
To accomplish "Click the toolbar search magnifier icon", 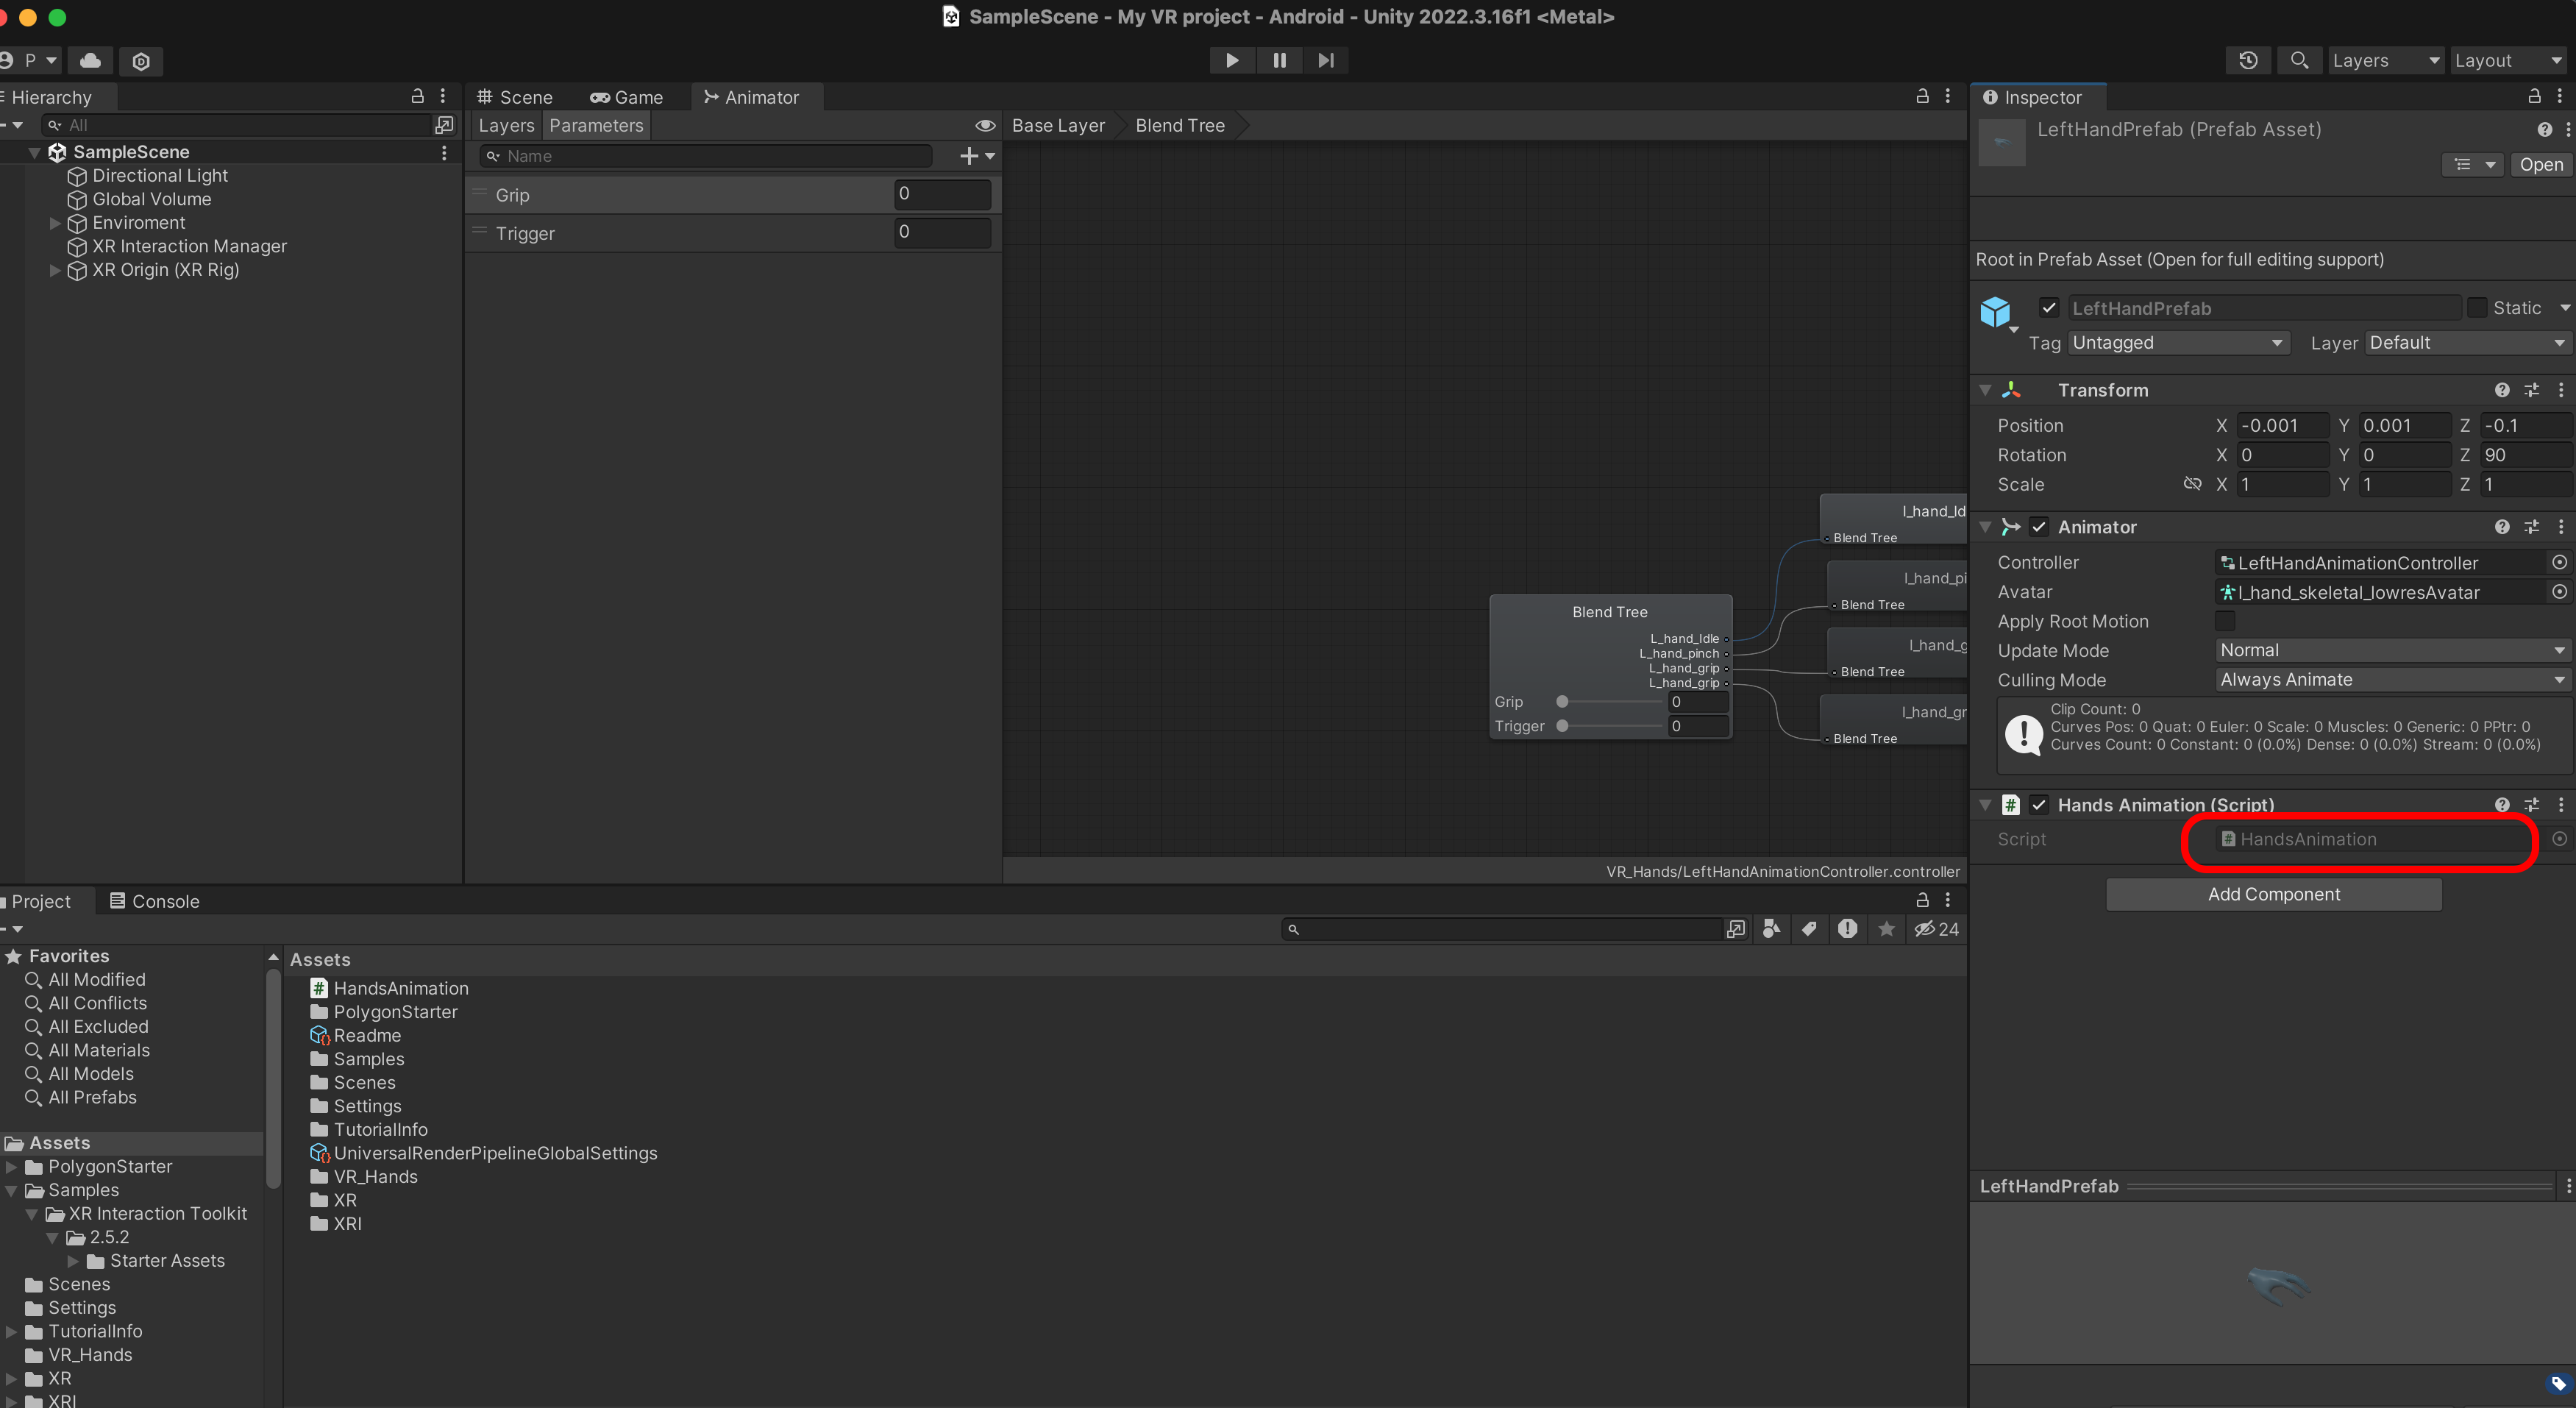I will (2299, 60).
